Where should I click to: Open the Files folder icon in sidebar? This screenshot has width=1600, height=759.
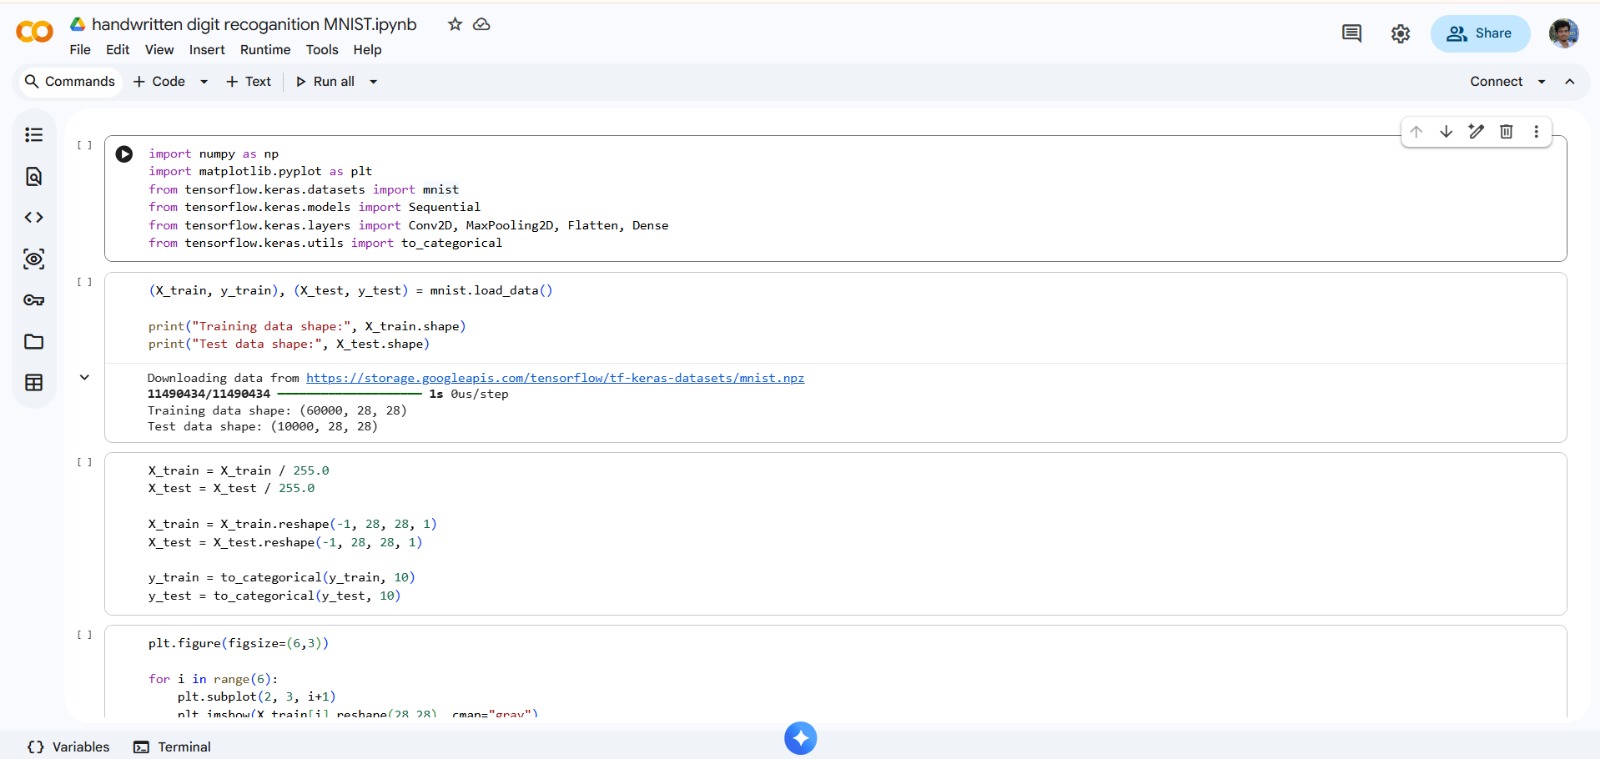pyautogui.click(x=34, y=342)
